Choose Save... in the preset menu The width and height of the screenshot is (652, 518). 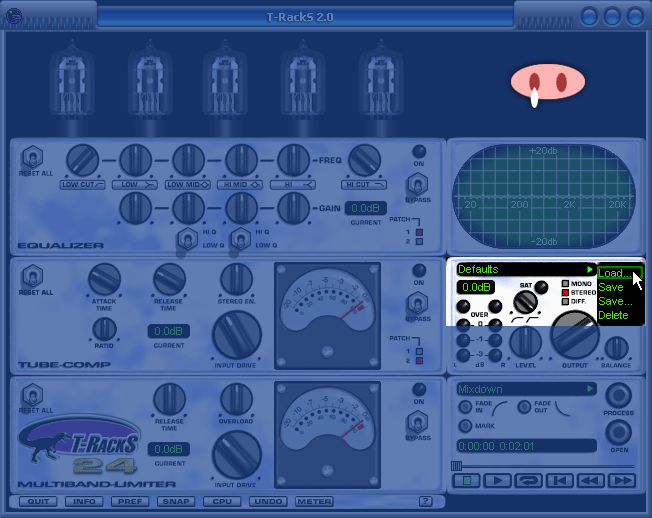615,301
